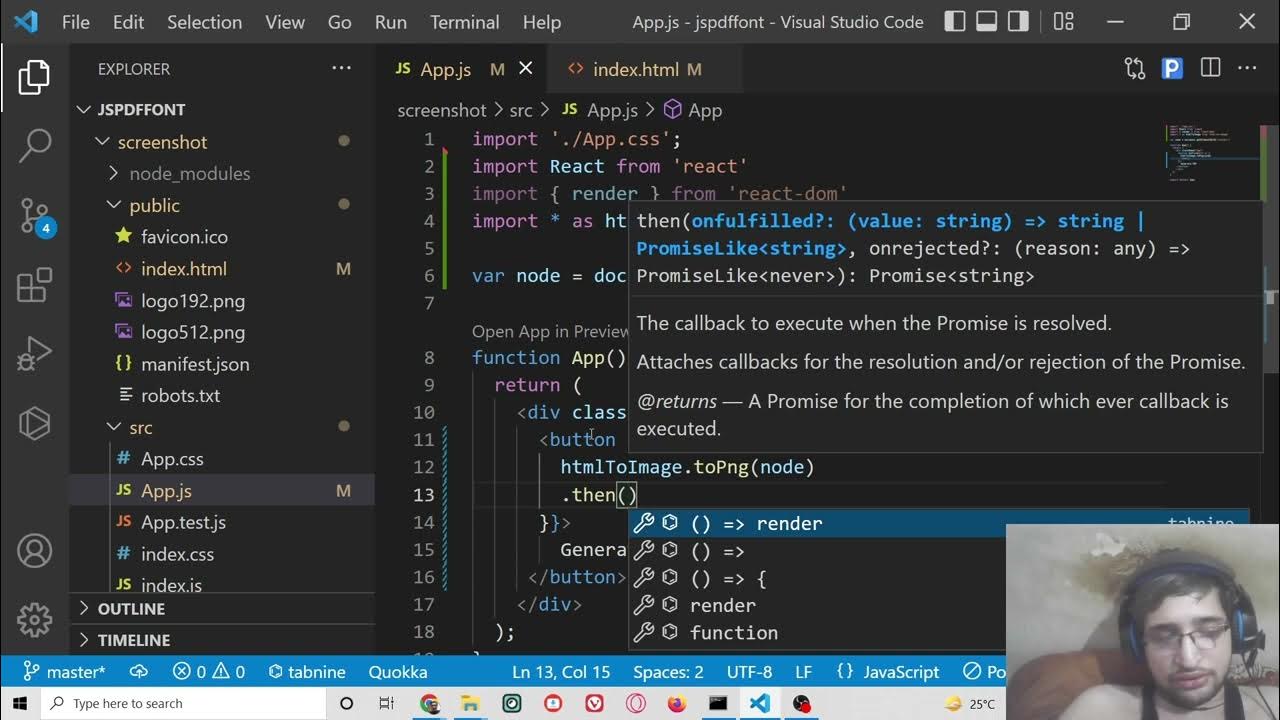The image size is (1280, 720).
Task: Open the Search view in activity bar
Action: click(35, 145)
